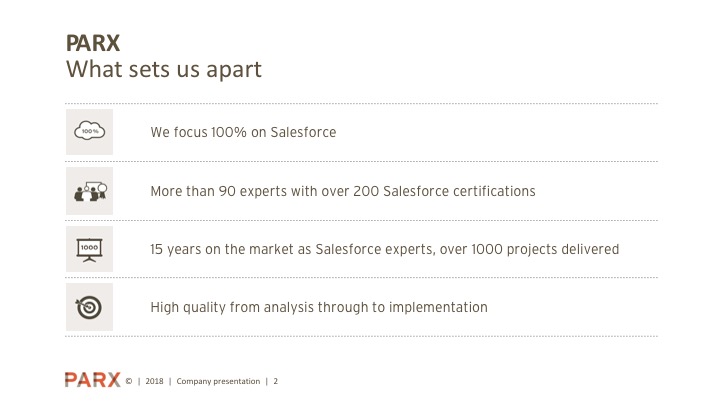Click the 2018 year in the footer
Viewport: 720px width, 405px height.
[154, 381]
